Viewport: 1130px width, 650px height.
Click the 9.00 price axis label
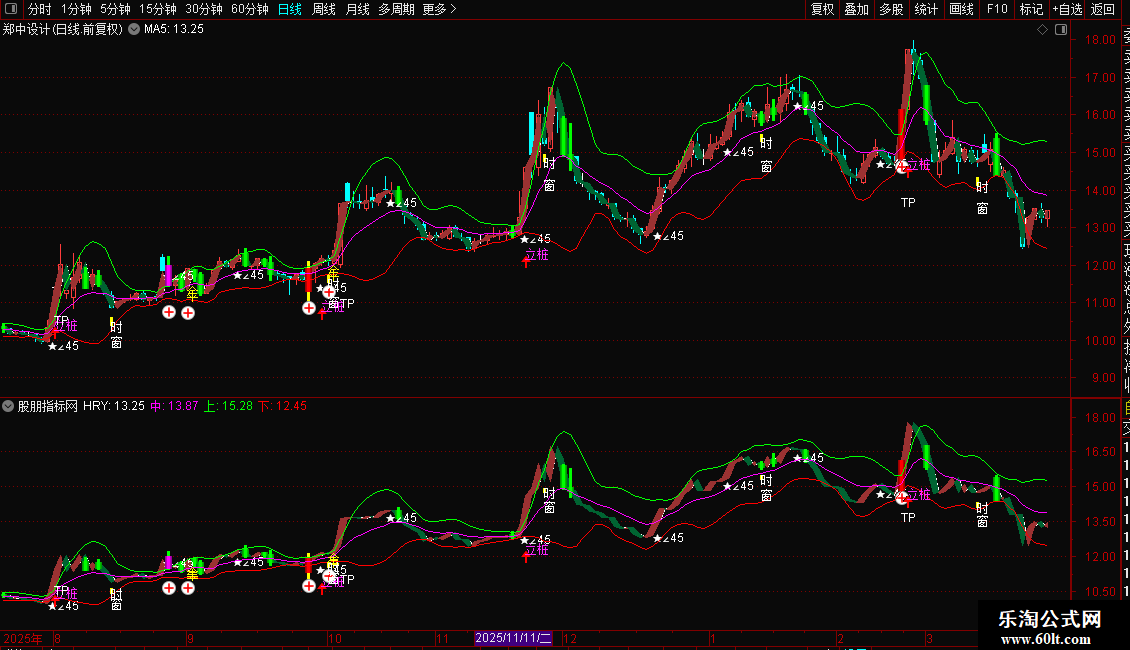[x=1104, y=378]
